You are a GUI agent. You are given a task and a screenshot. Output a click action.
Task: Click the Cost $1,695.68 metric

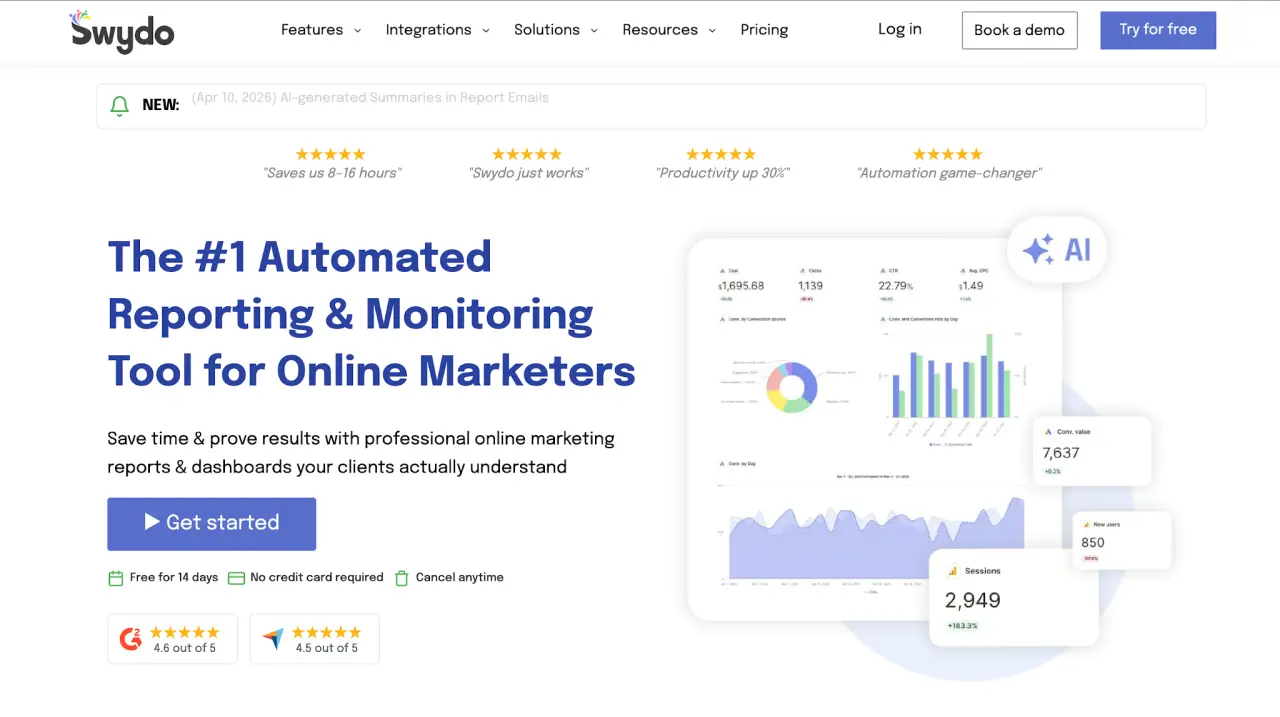coord(742,285)
